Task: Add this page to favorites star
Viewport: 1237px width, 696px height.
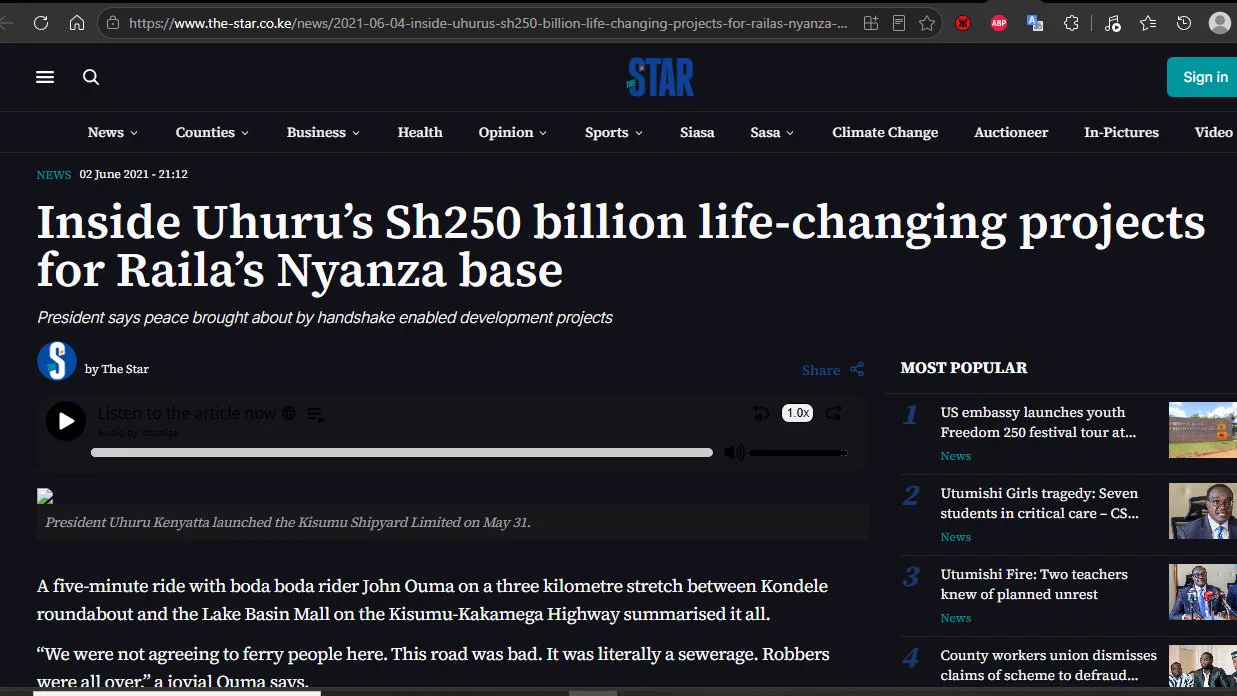Action: (927, 23)
